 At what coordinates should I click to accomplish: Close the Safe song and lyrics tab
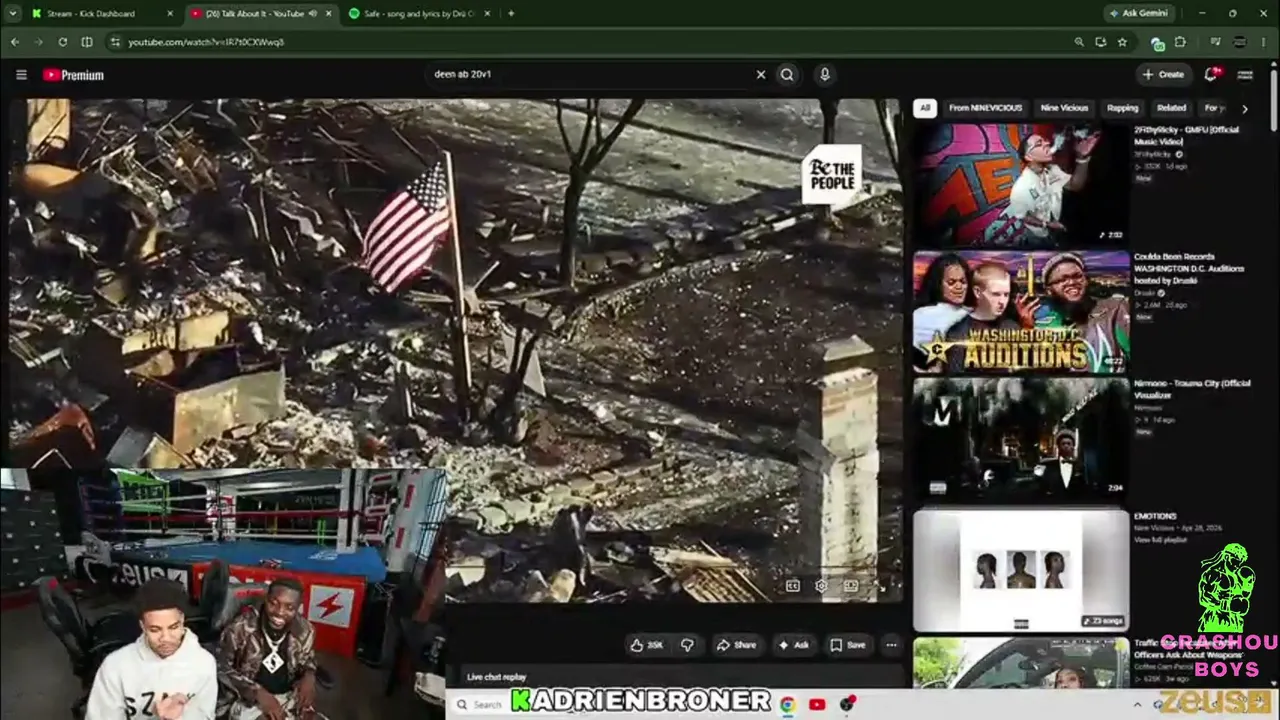click(487, 14)
